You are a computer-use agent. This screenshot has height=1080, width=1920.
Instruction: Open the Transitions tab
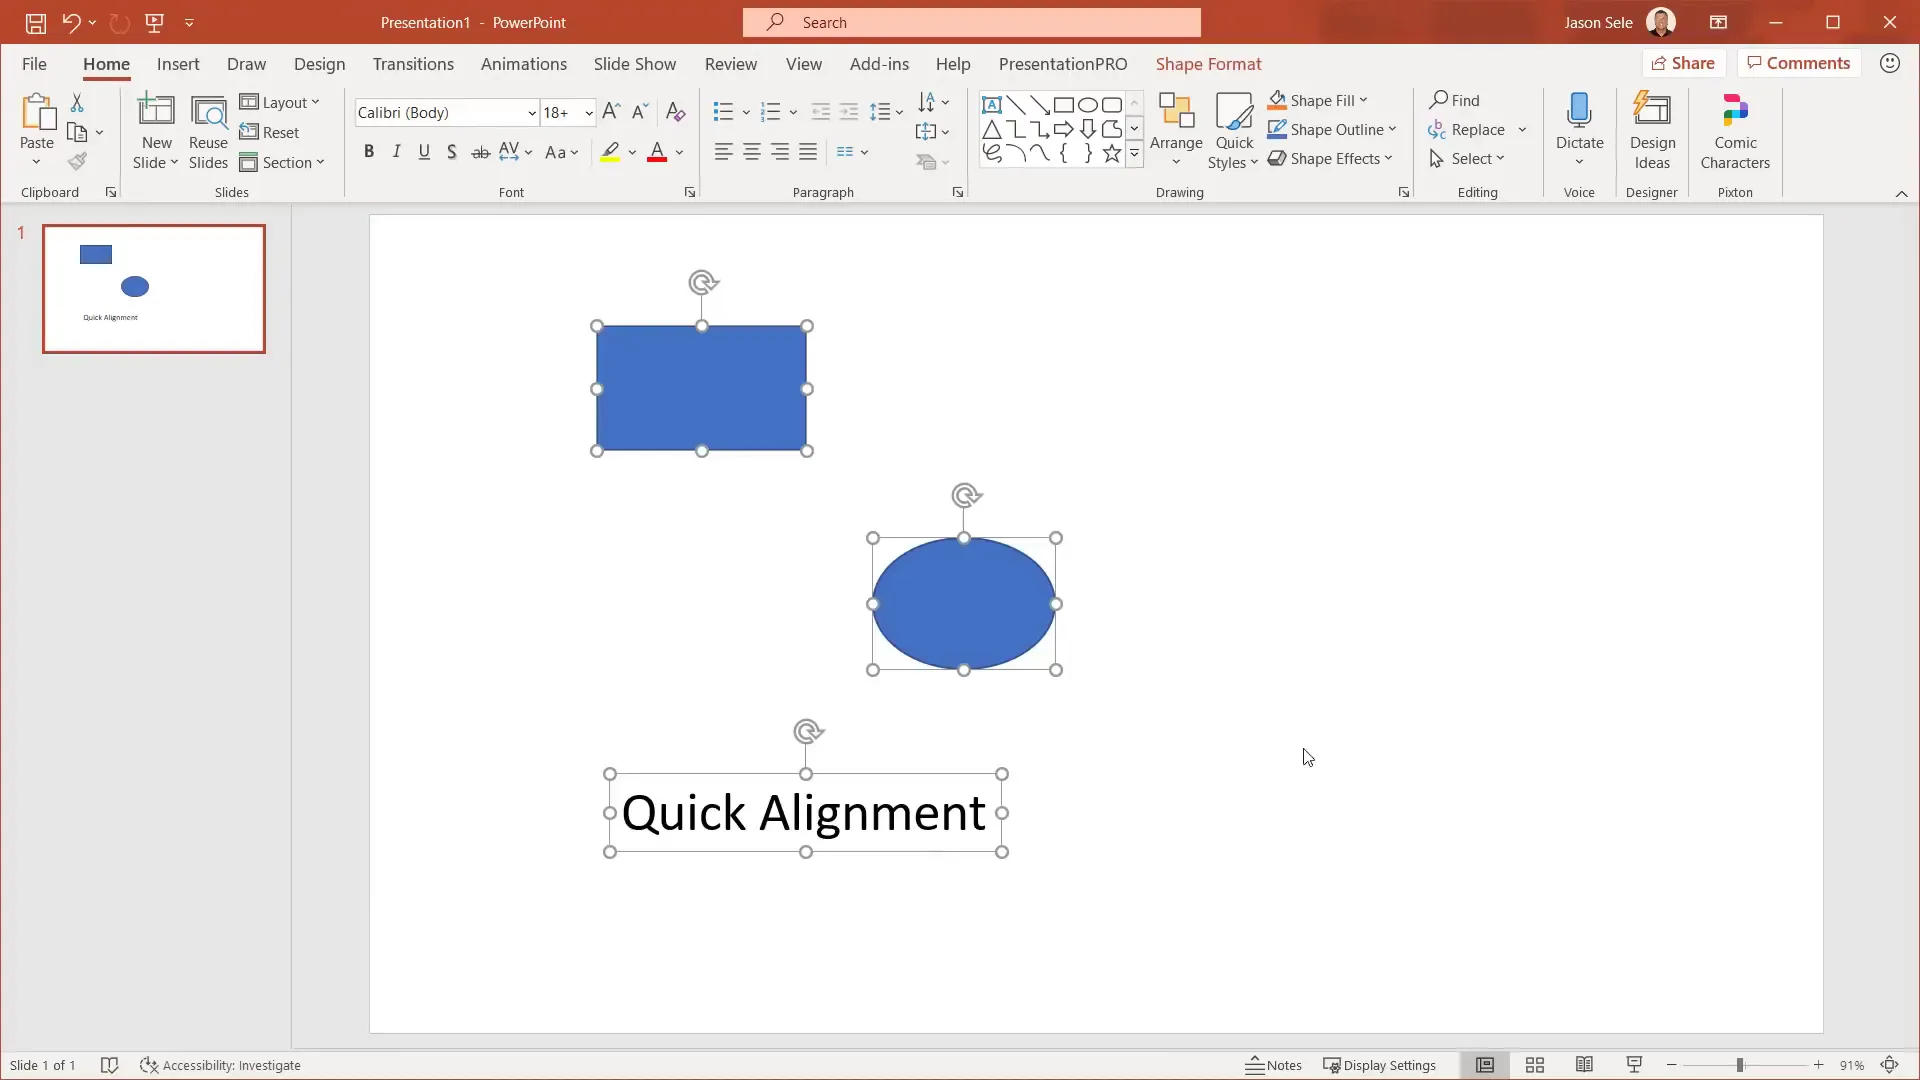413,64
